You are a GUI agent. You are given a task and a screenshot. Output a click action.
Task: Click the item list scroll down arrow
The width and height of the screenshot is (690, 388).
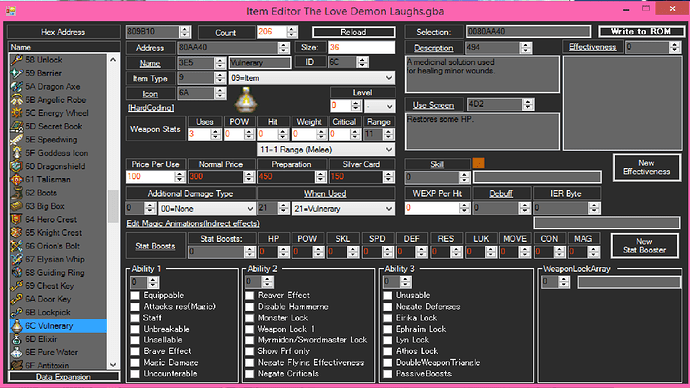113,364
